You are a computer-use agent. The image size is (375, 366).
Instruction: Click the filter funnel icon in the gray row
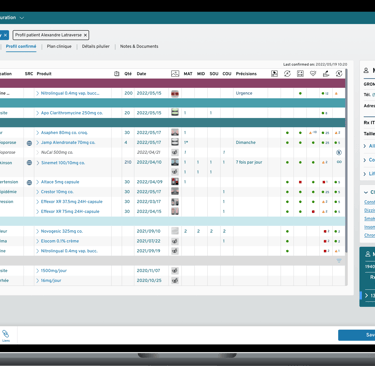coord(339,261)
